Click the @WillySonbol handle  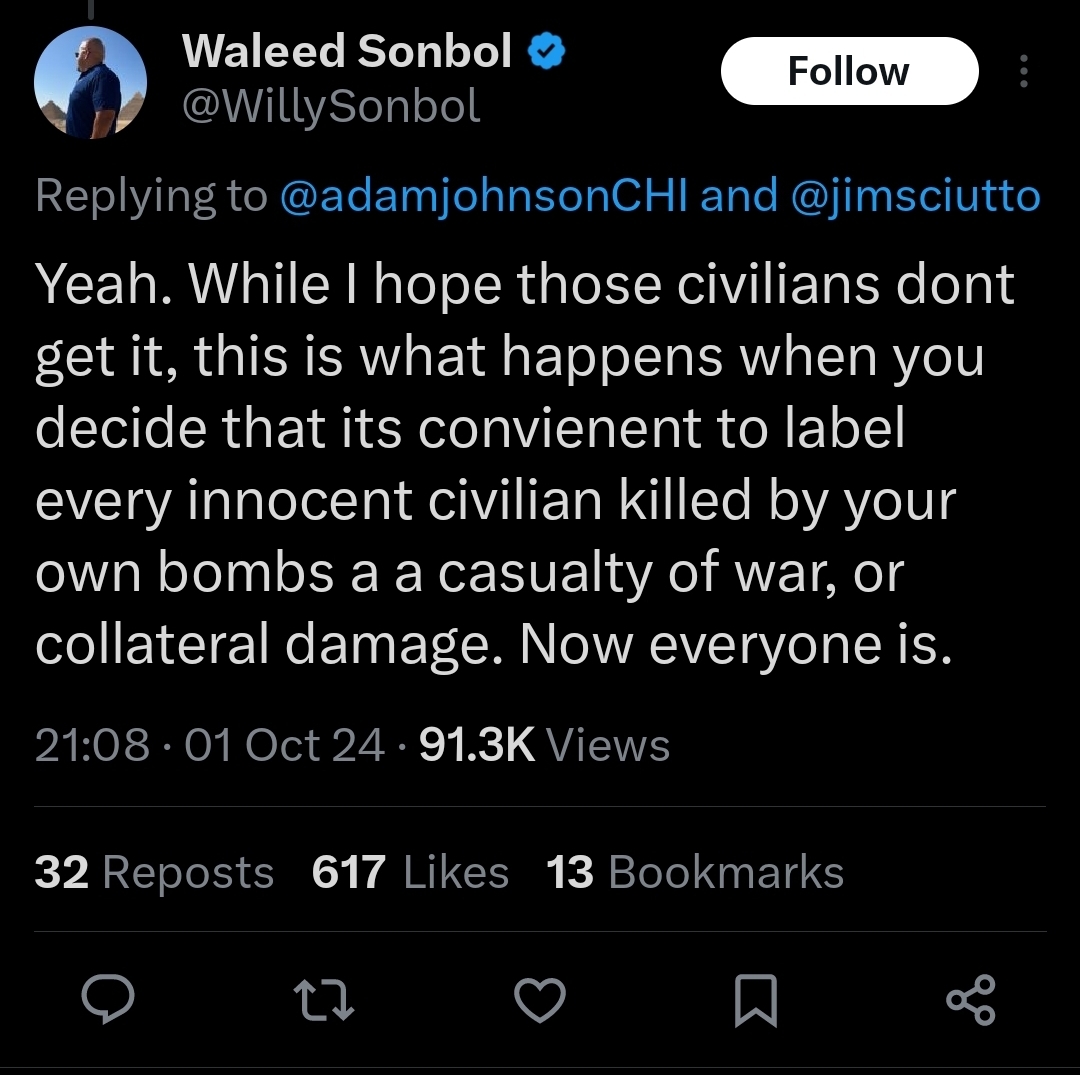[x=331, y=107]
